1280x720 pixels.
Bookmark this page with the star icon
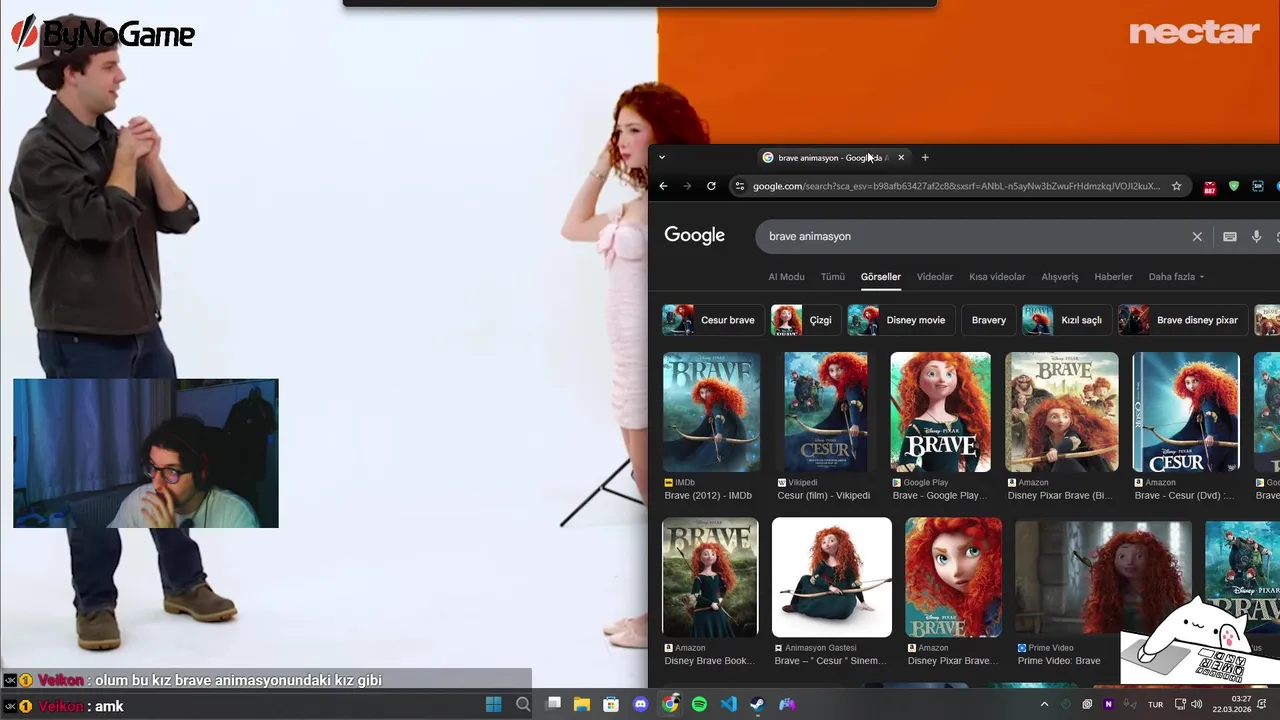point(1177,186)
